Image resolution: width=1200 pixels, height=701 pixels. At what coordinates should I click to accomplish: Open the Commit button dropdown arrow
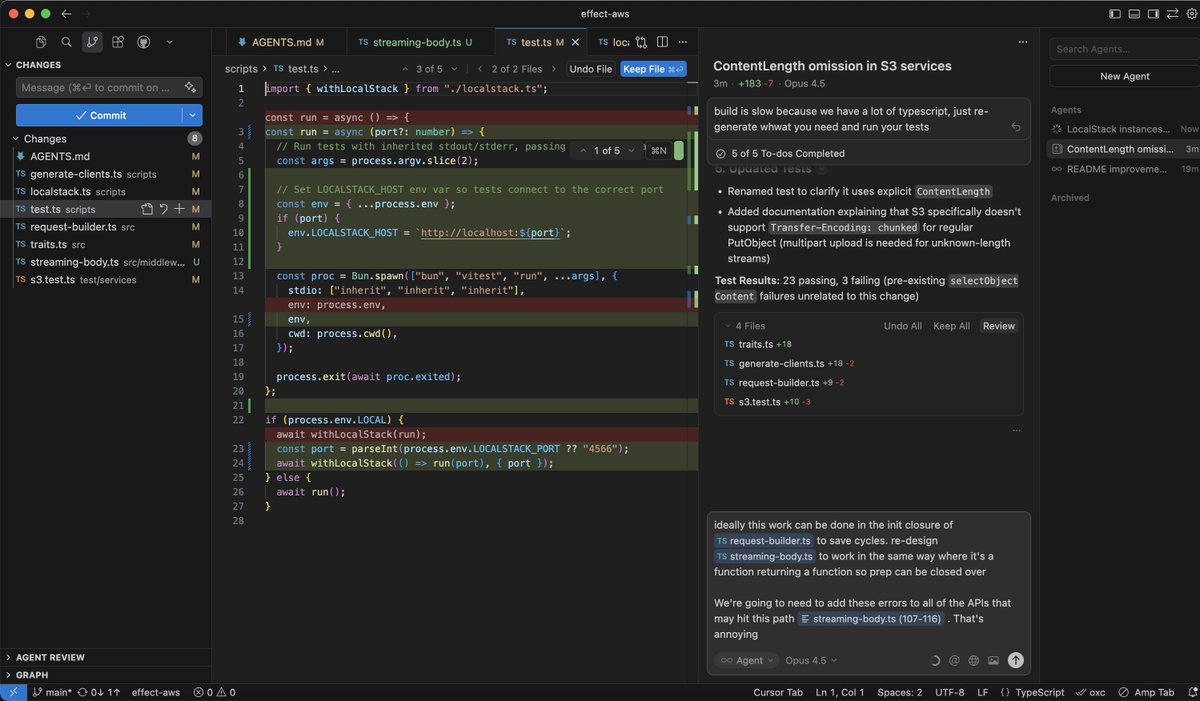click(x=192, y=115)
